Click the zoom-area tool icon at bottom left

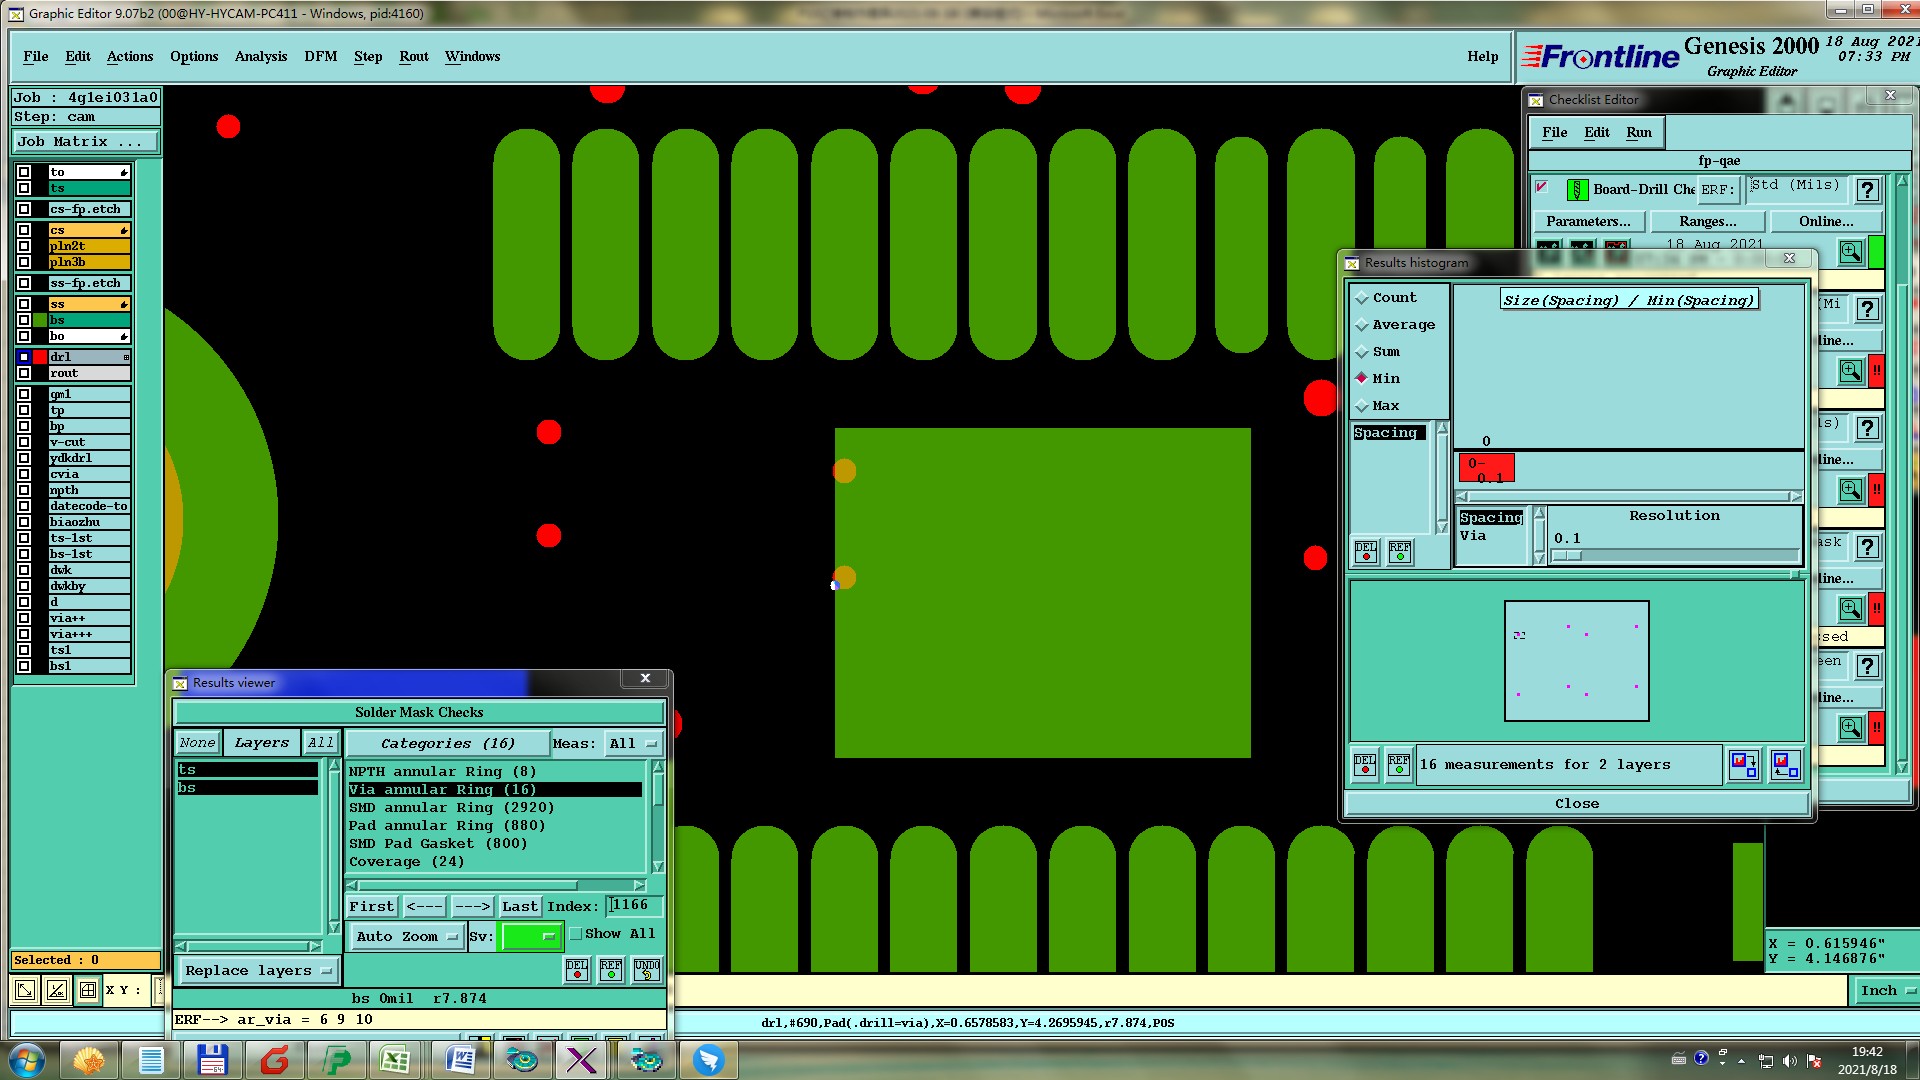(25, 990)
